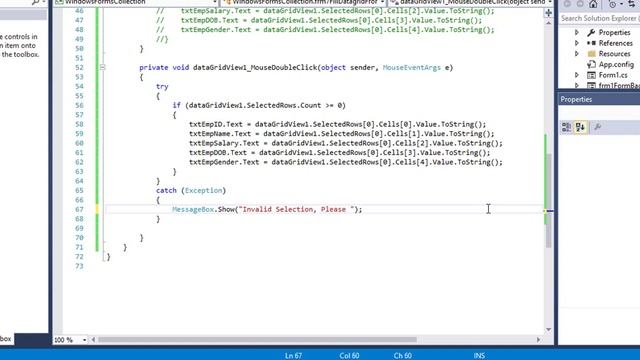Click the editor vertical scroll up arrow

549,23
